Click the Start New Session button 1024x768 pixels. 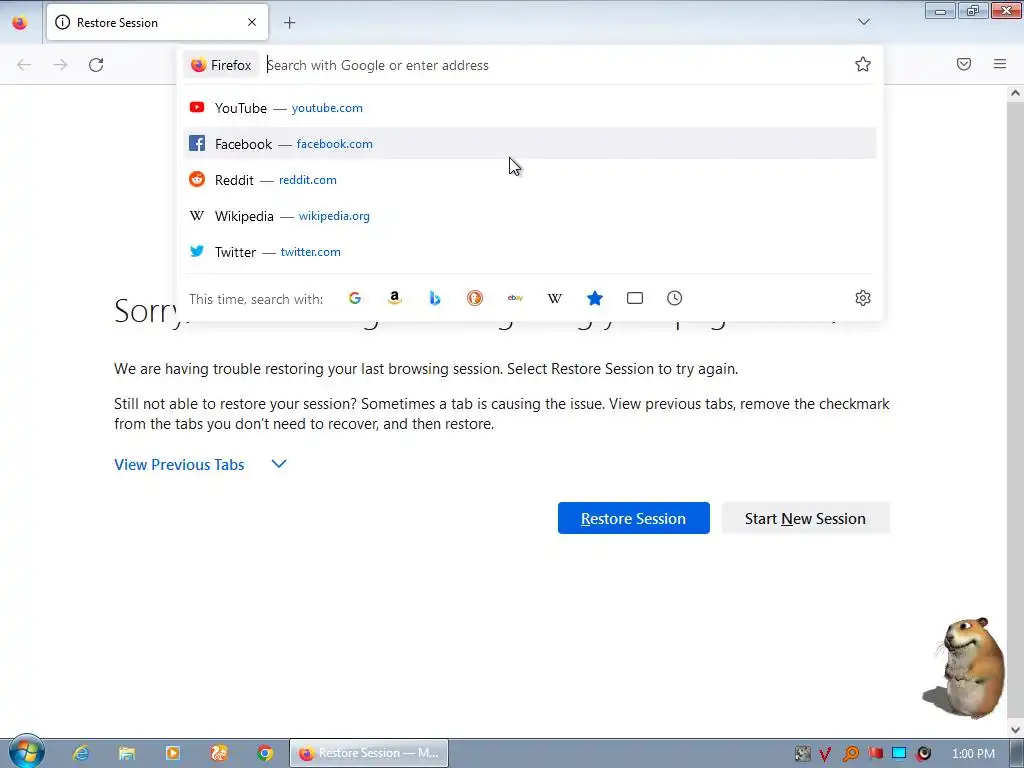click(805, 518)
